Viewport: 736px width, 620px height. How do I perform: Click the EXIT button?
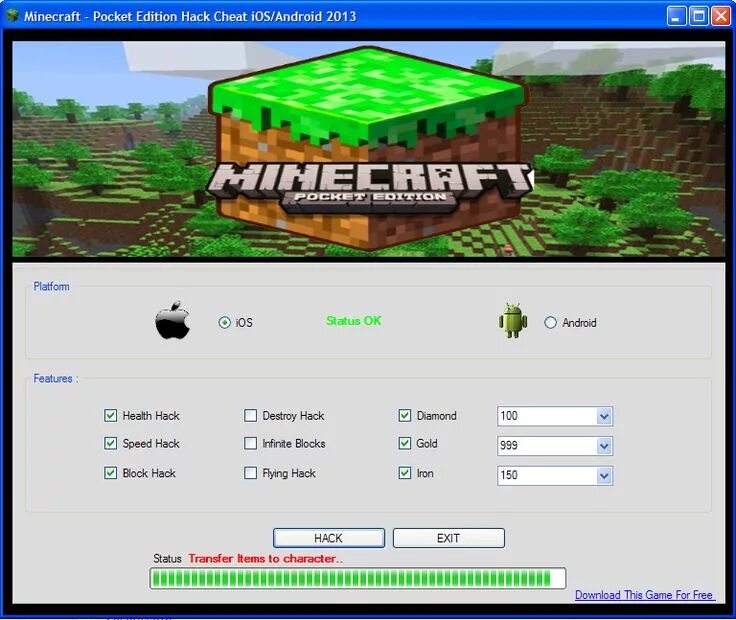click(x=449, y=538)
